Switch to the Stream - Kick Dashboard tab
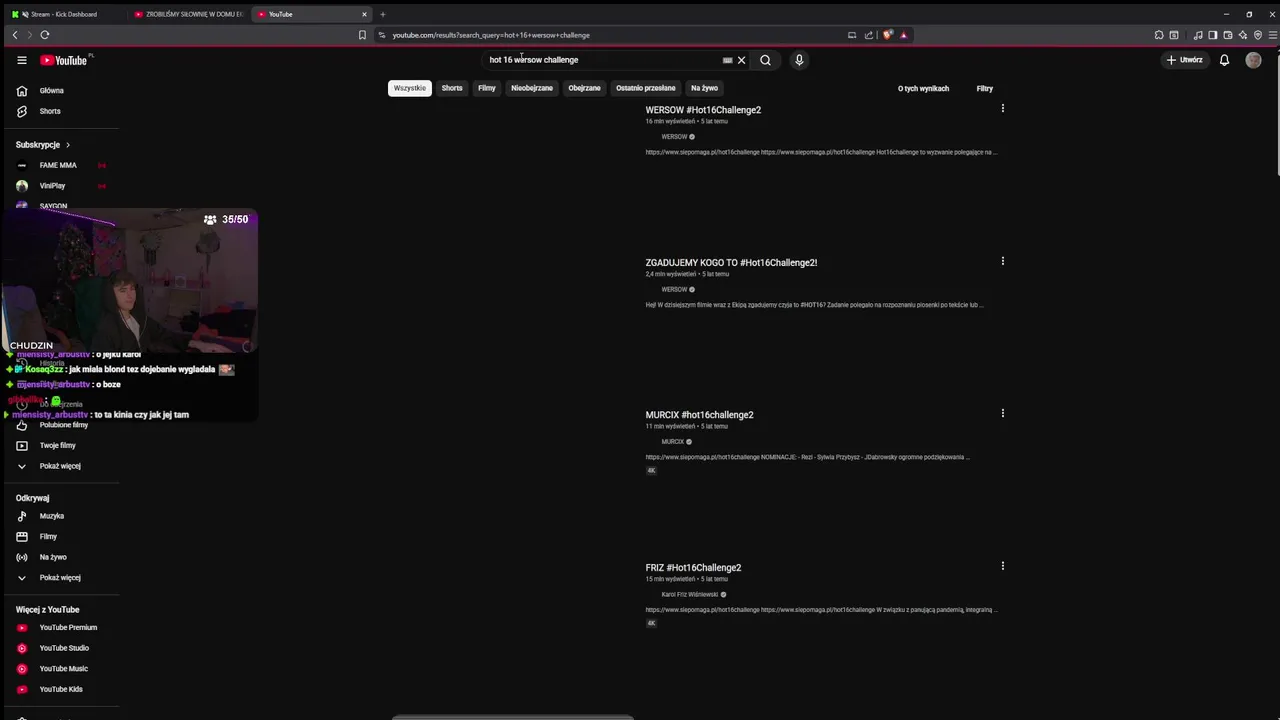 pos(63,14)
